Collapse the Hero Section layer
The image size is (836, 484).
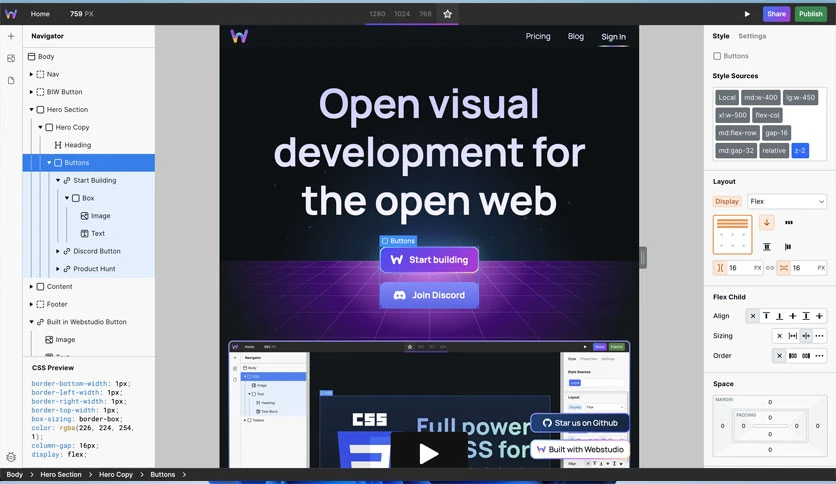point(31,109)
